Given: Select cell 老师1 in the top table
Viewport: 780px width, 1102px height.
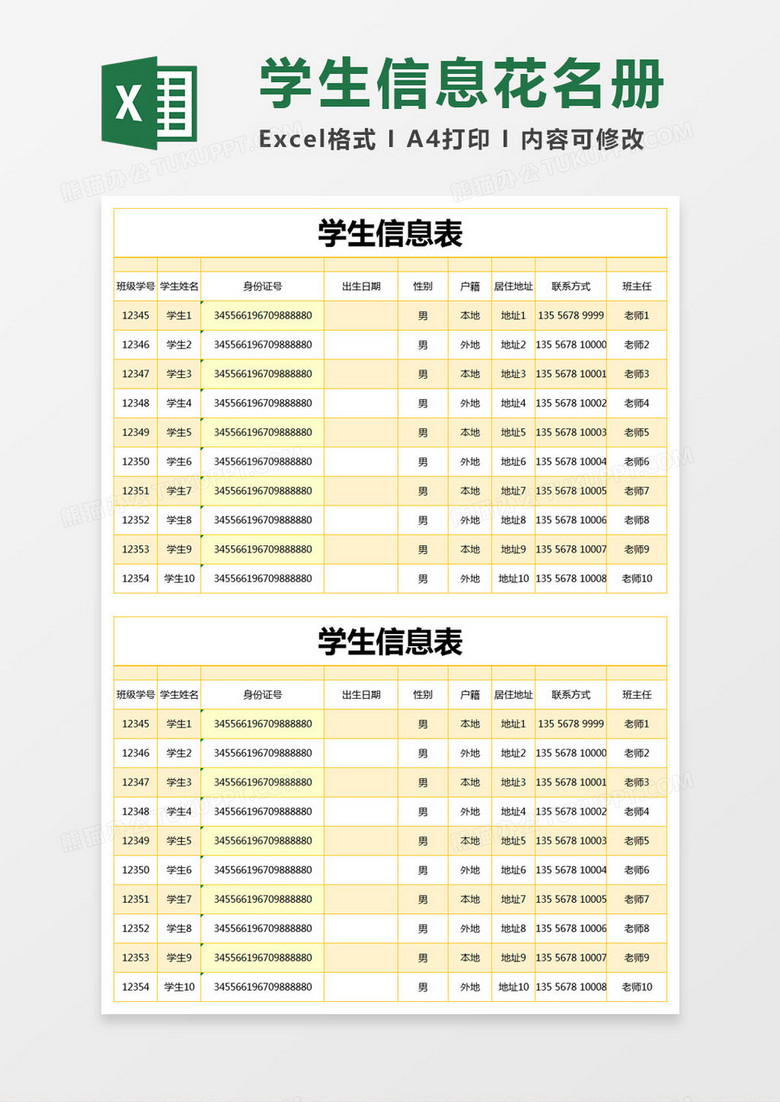Looking at the screenshot, I should [637, 316].
